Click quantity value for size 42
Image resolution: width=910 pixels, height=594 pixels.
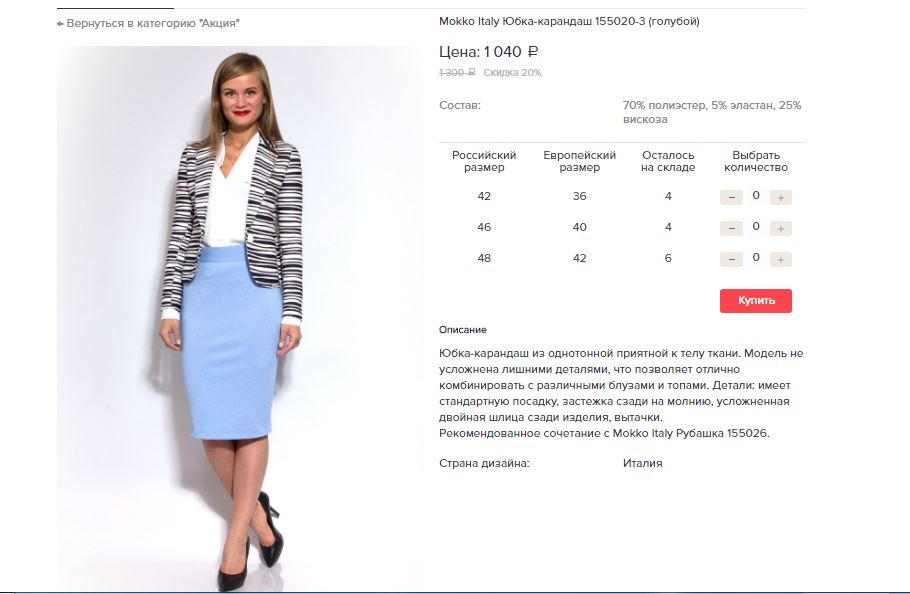[756, 195]
